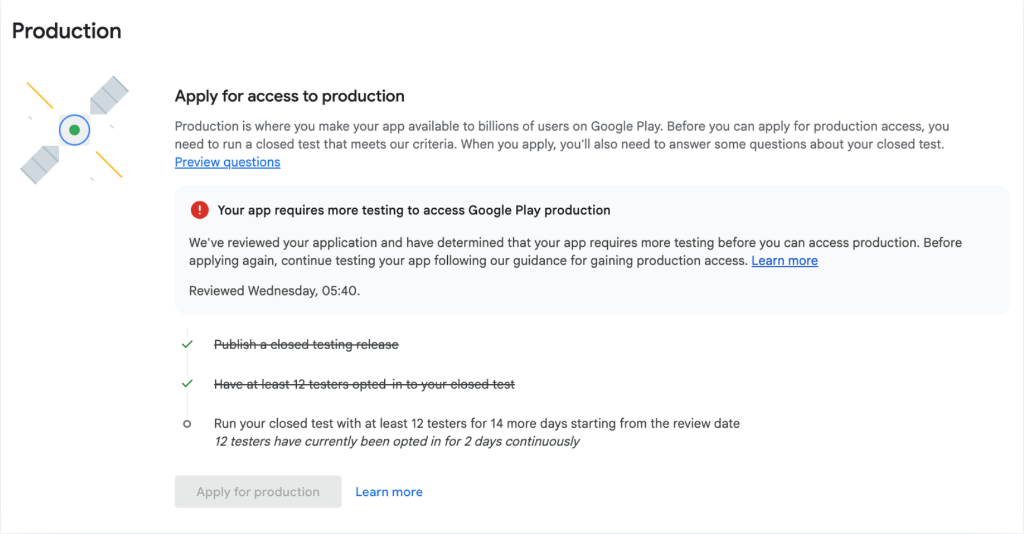Viewport: 1024px width, 534px height.
Task: Click the green checkmark beside Publish closed testing release
Action: (187, 344)
